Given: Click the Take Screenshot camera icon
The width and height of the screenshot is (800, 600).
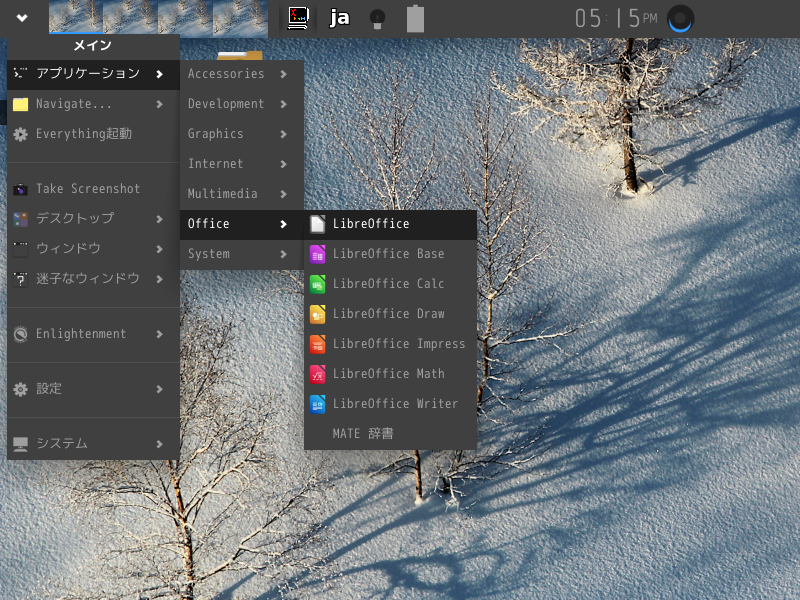Looking at the screenshot, I should click(20, 189).
